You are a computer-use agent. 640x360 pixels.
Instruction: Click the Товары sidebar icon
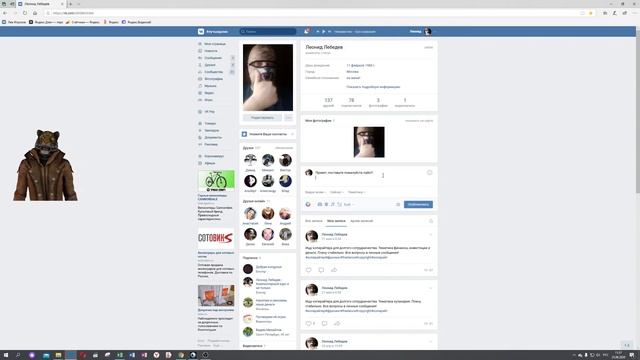point(200,123)
